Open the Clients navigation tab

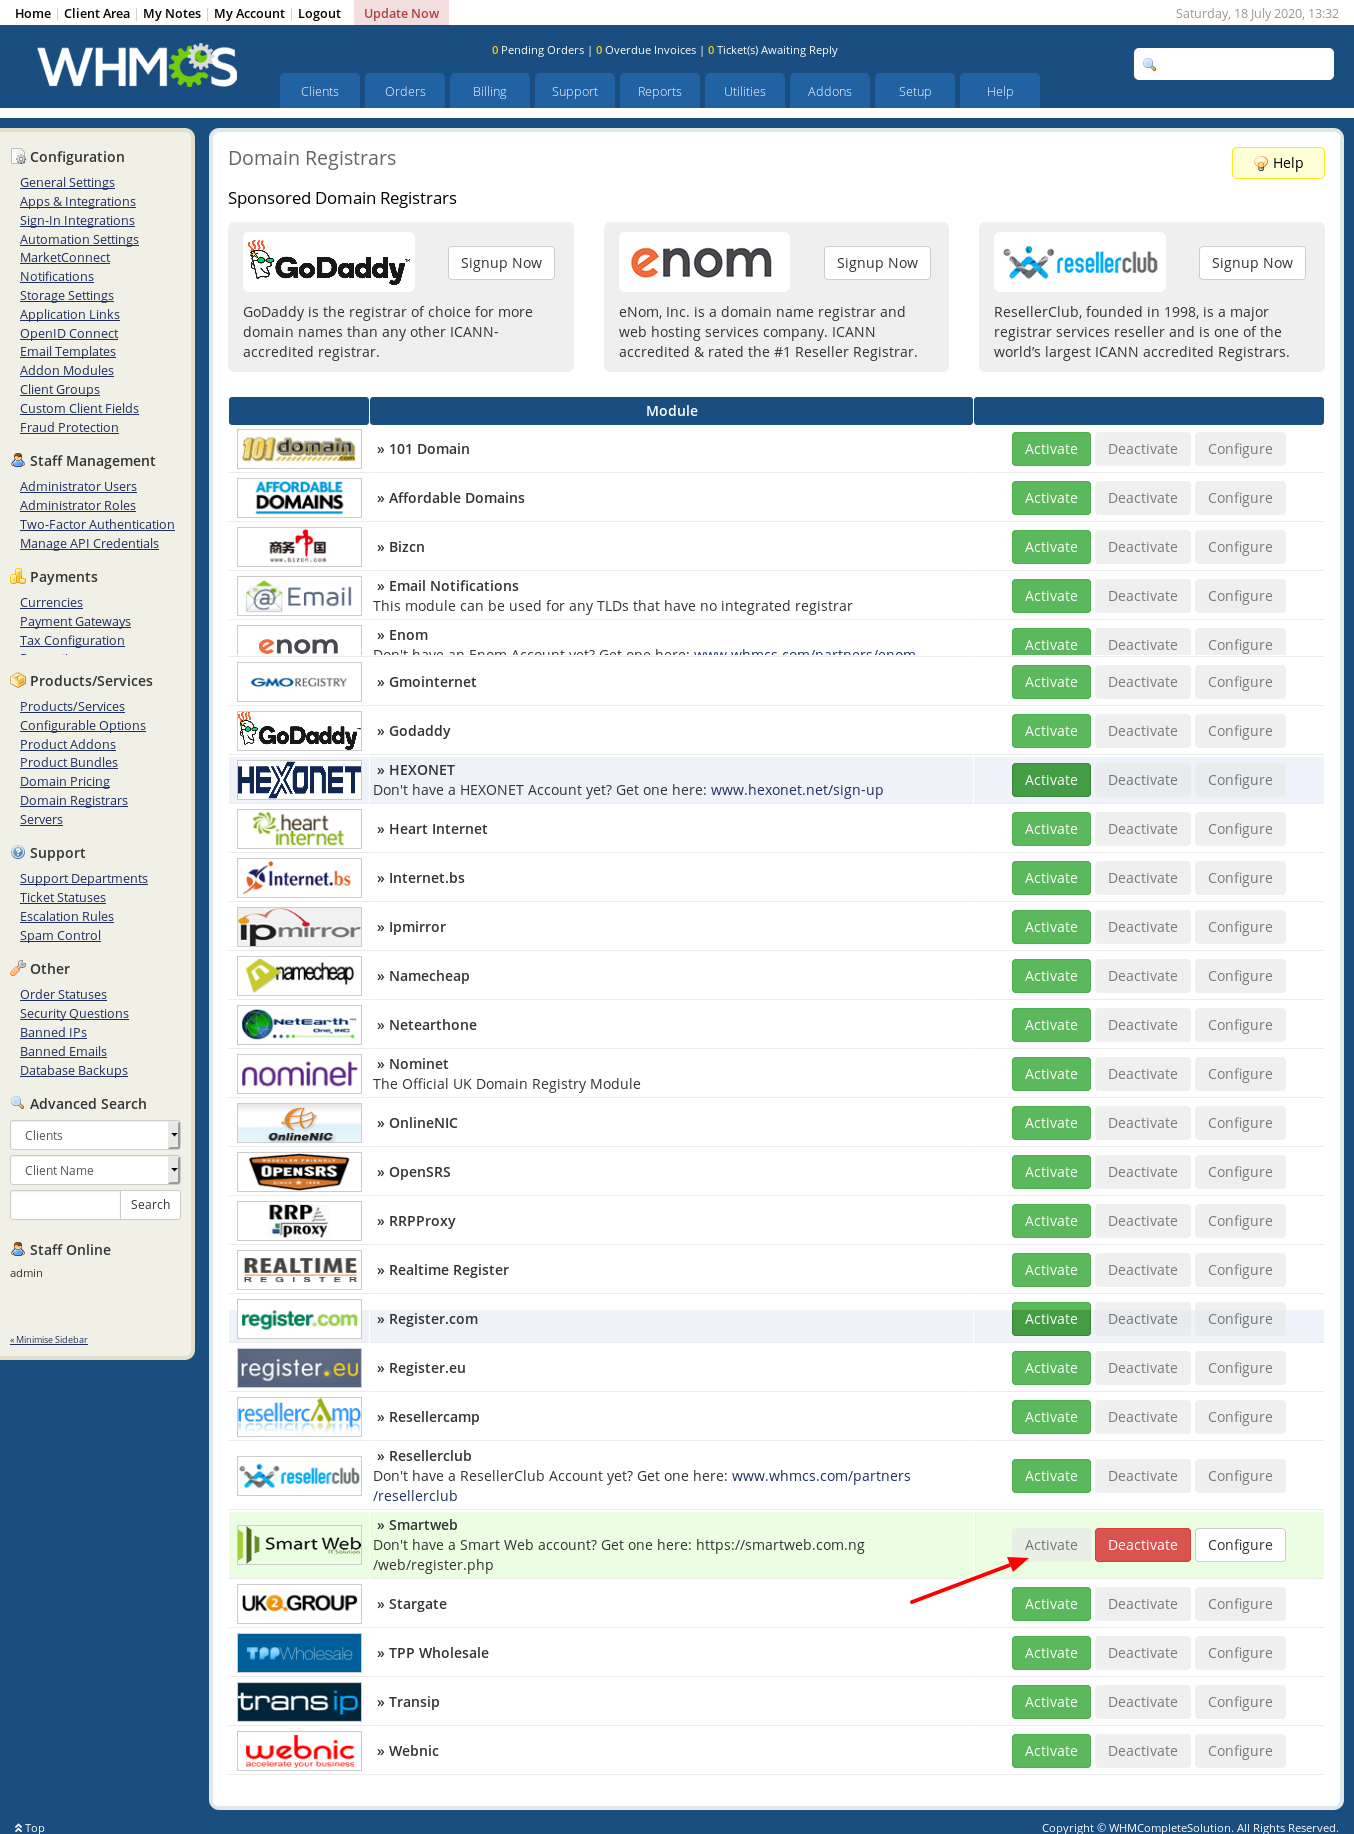pos(320,91)
